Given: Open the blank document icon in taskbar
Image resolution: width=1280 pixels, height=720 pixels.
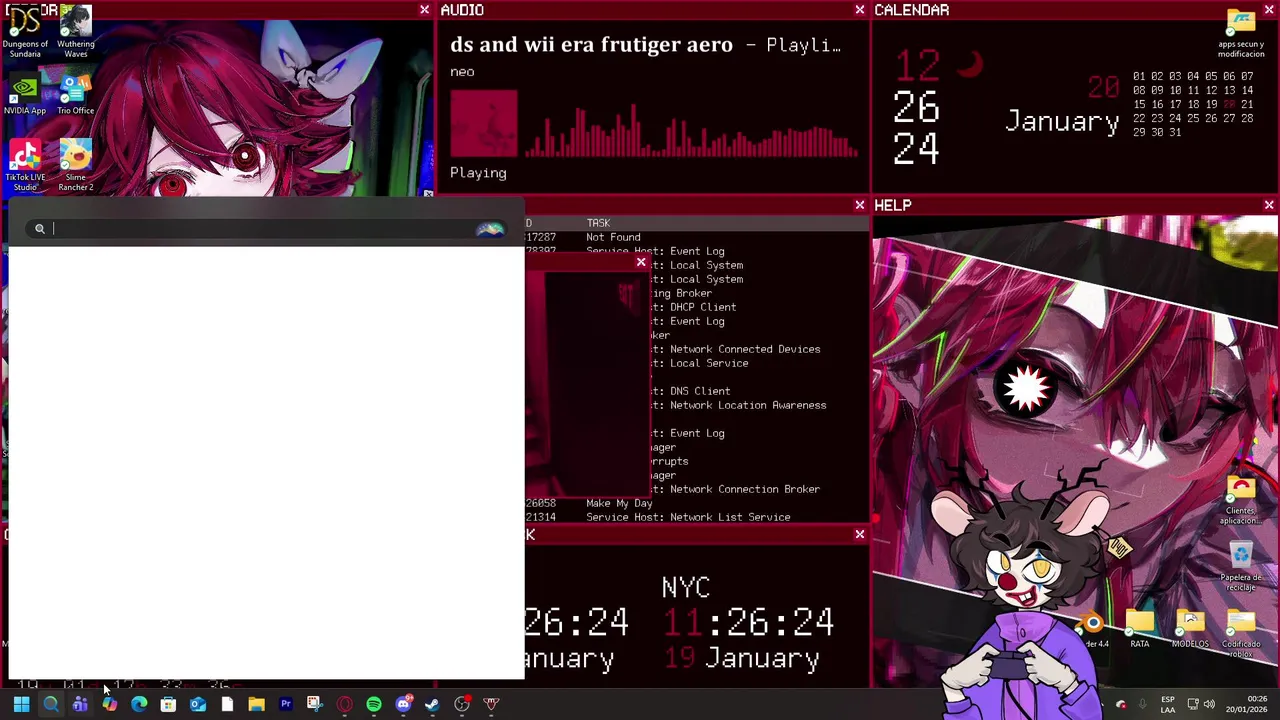Looking at the screenshot, I should pos(227,705).
